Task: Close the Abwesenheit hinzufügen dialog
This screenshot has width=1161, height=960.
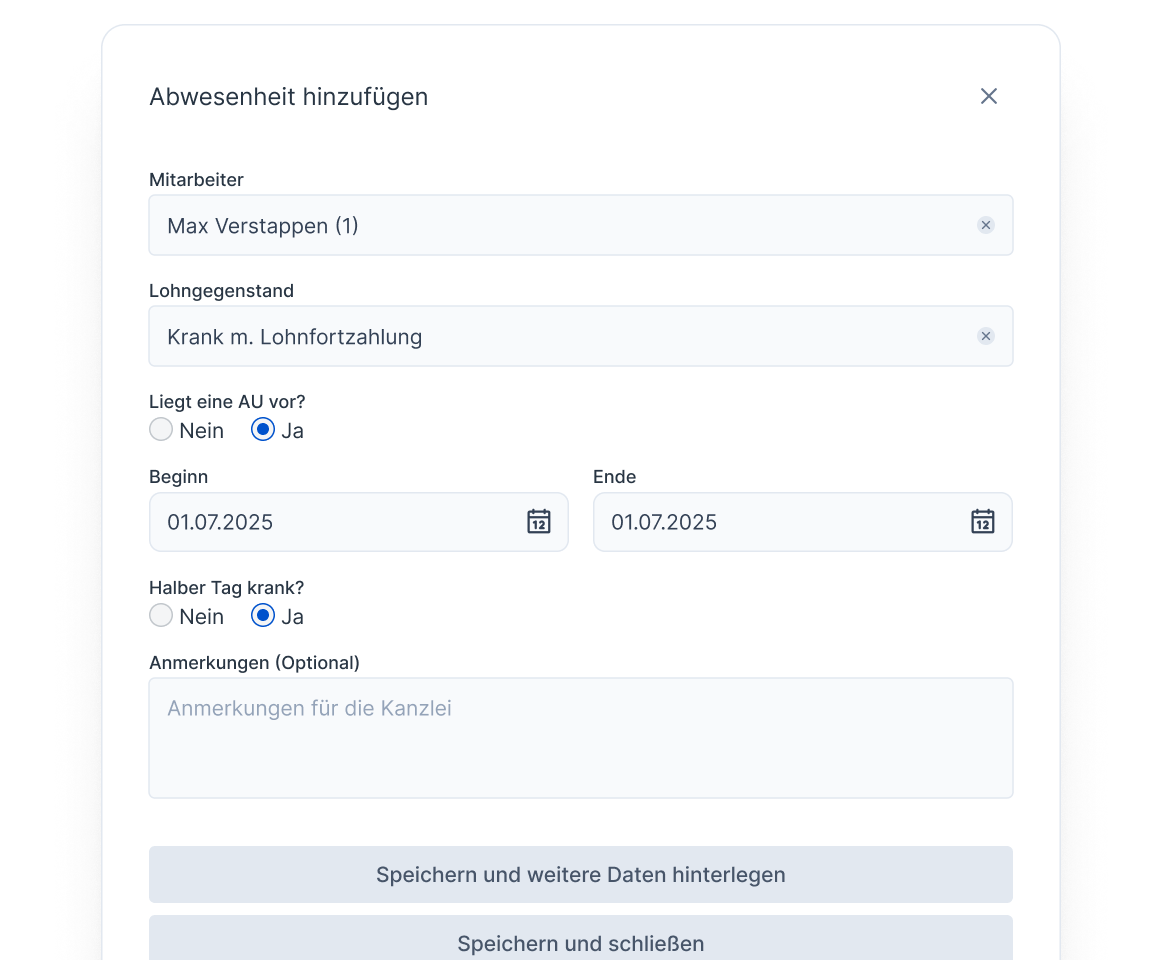Action: point(989,96)
